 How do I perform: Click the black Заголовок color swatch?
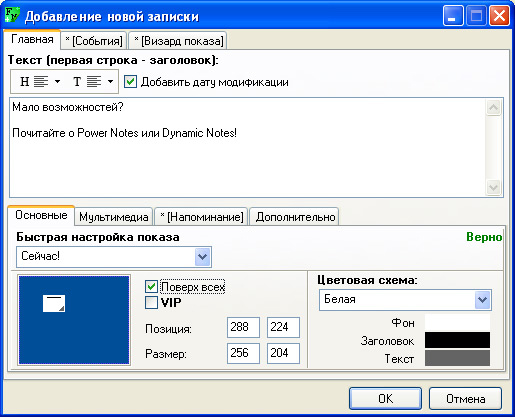pyautogui.click(x=457, y=340)
